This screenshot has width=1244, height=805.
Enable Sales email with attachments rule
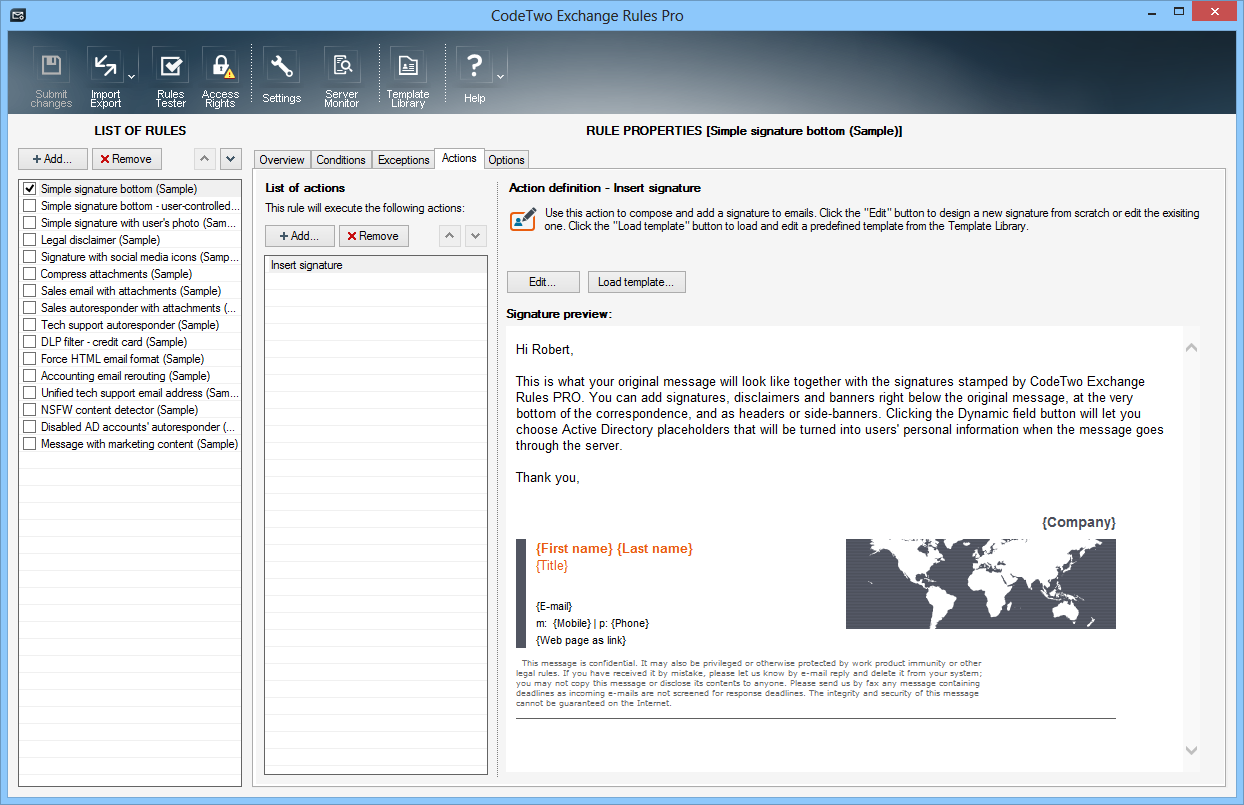coord(30,290)
